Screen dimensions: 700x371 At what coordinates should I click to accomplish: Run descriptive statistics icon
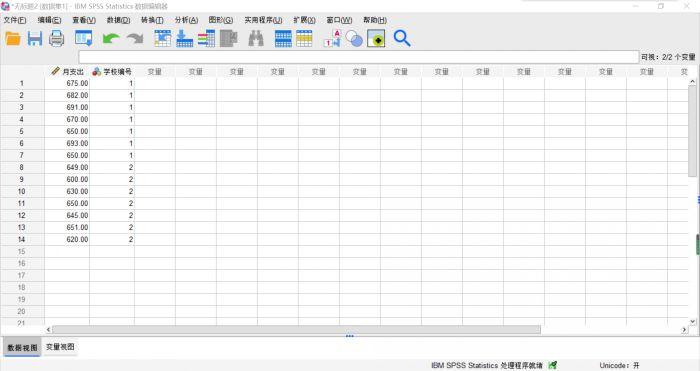(229, 38)
